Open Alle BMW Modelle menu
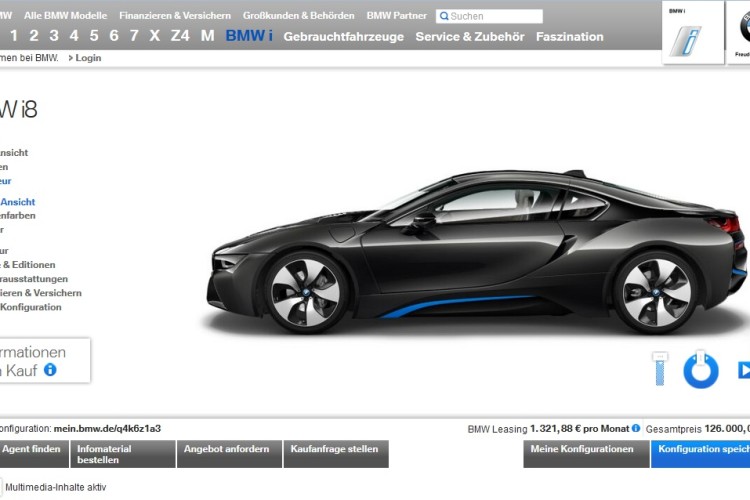 click(66, 15)
